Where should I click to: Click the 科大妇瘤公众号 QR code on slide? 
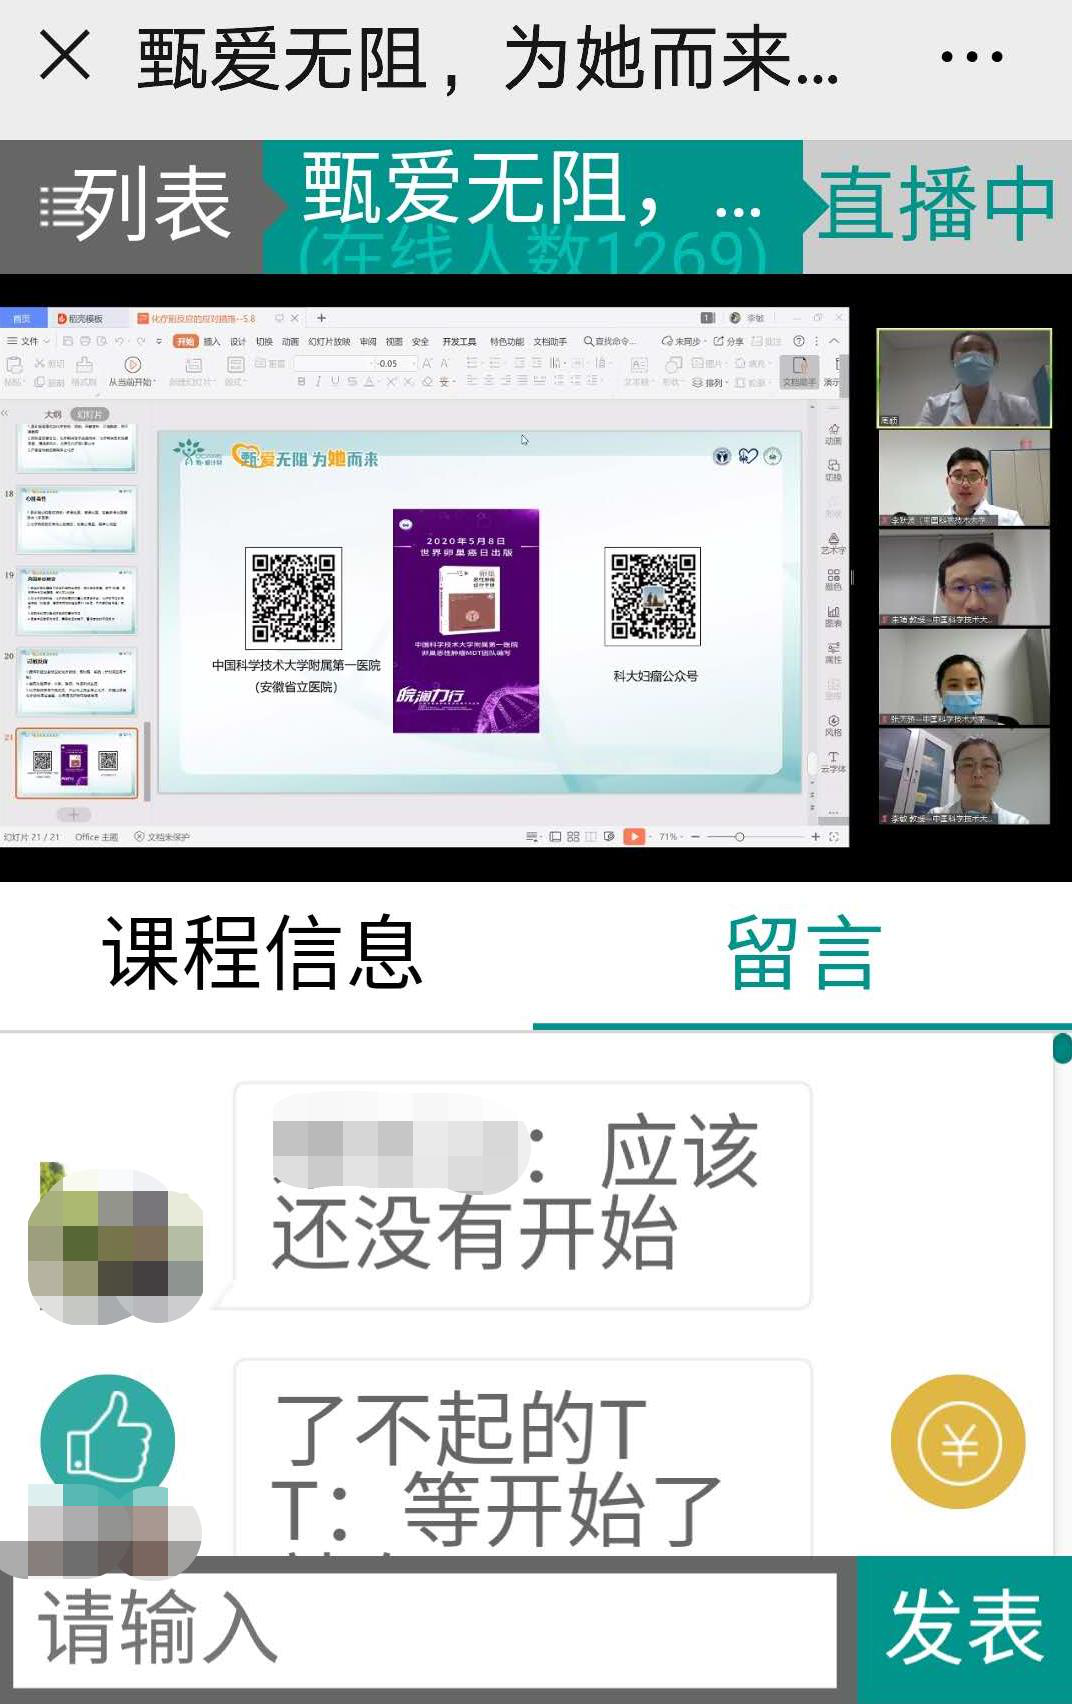point(653,596)
